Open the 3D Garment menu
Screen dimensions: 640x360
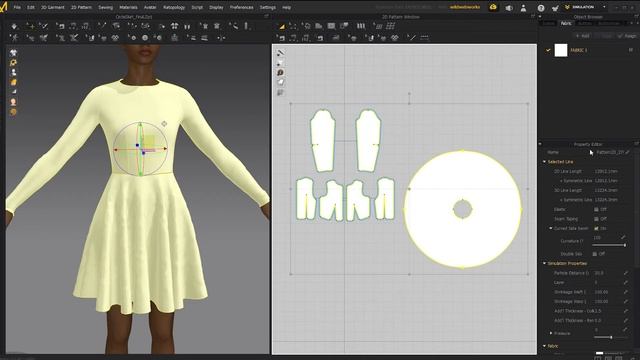point(53,7)
